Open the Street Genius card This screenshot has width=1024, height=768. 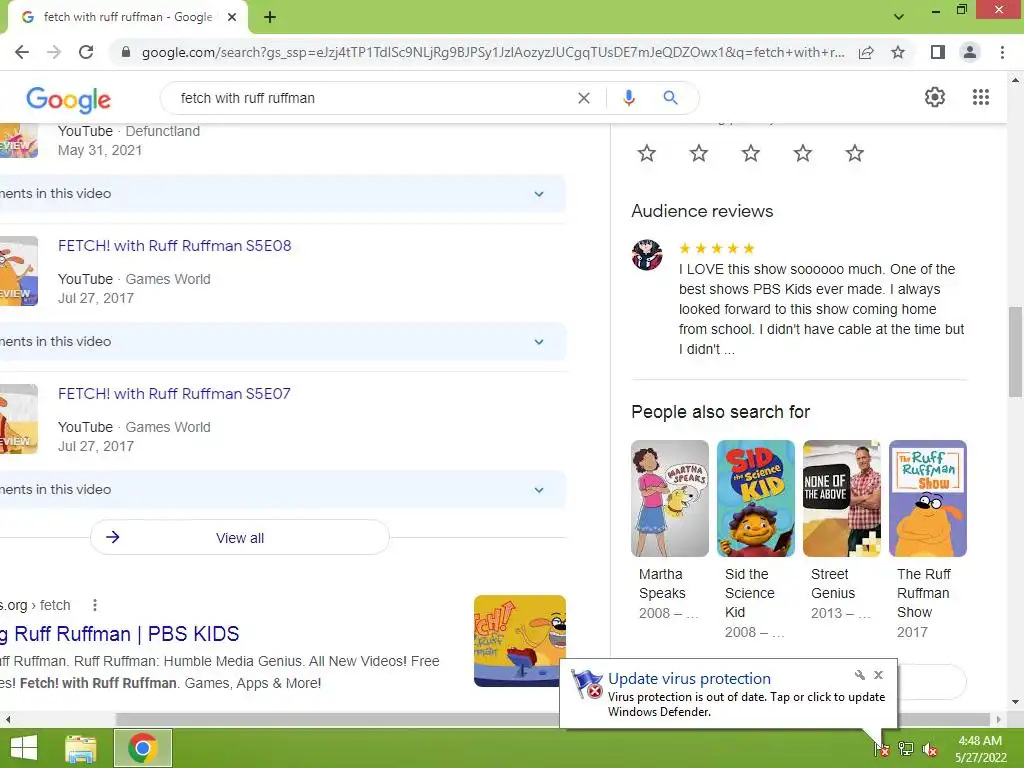click(842, 530)
